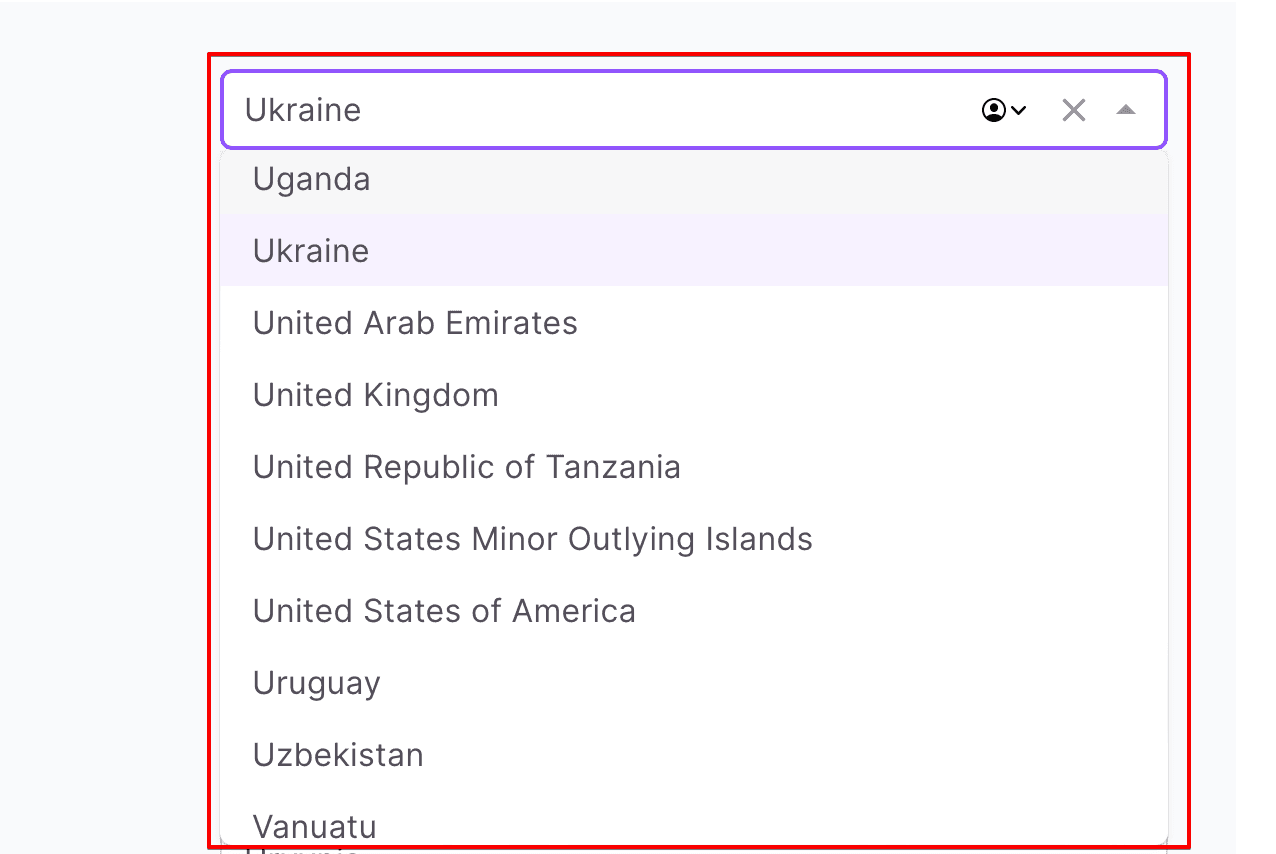The width and height of the screenshot is (1276, 854).
Task: Open the contact autofill person icon
Action: (x=994, y=110)
